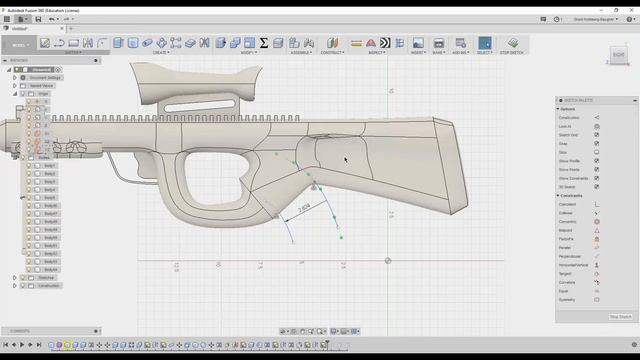Open the Construct menu label
640x360 pixels.
[332, 53]
